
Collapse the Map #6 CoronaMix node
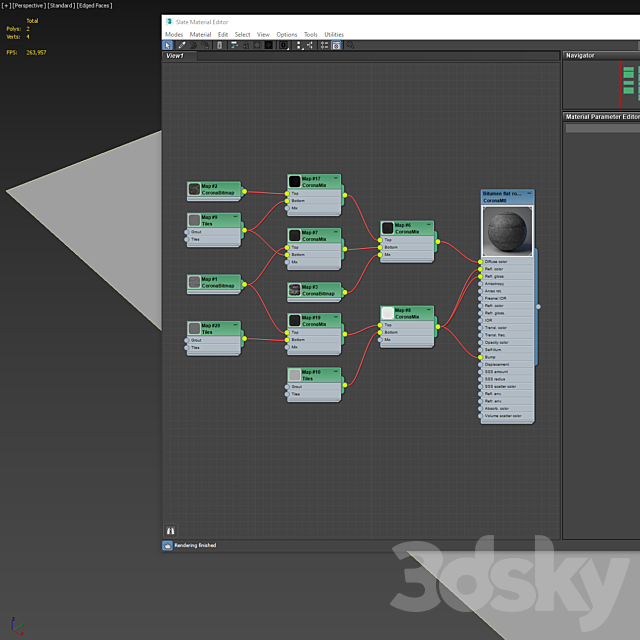tap(429, 224)
